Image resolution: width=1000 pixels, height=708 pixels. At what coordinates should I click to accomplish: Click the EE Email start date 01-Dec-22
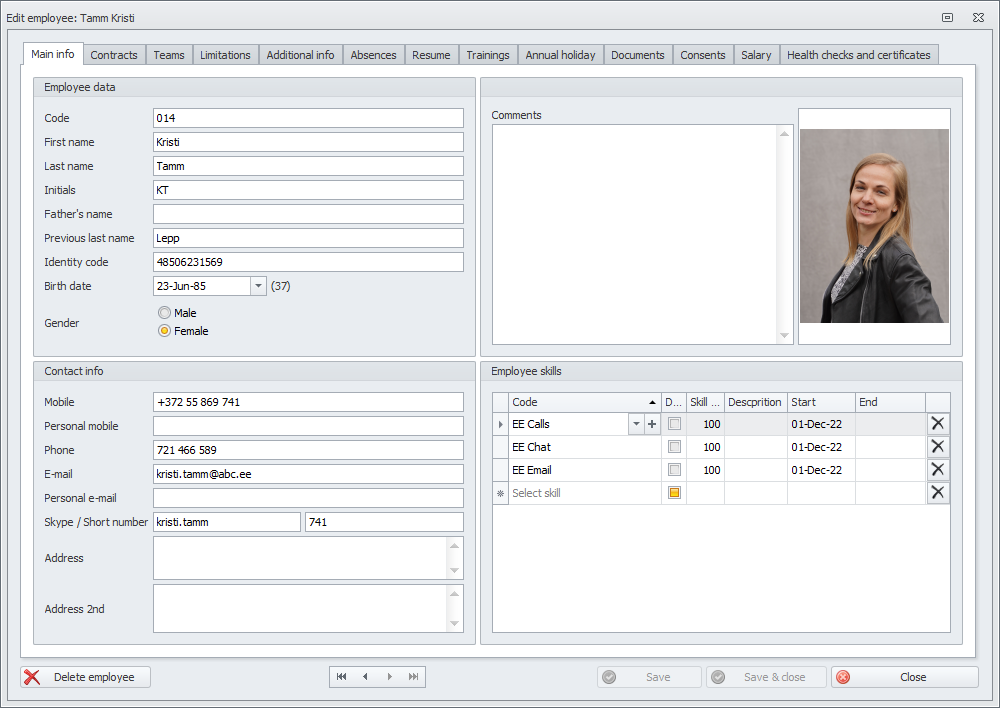821,470
